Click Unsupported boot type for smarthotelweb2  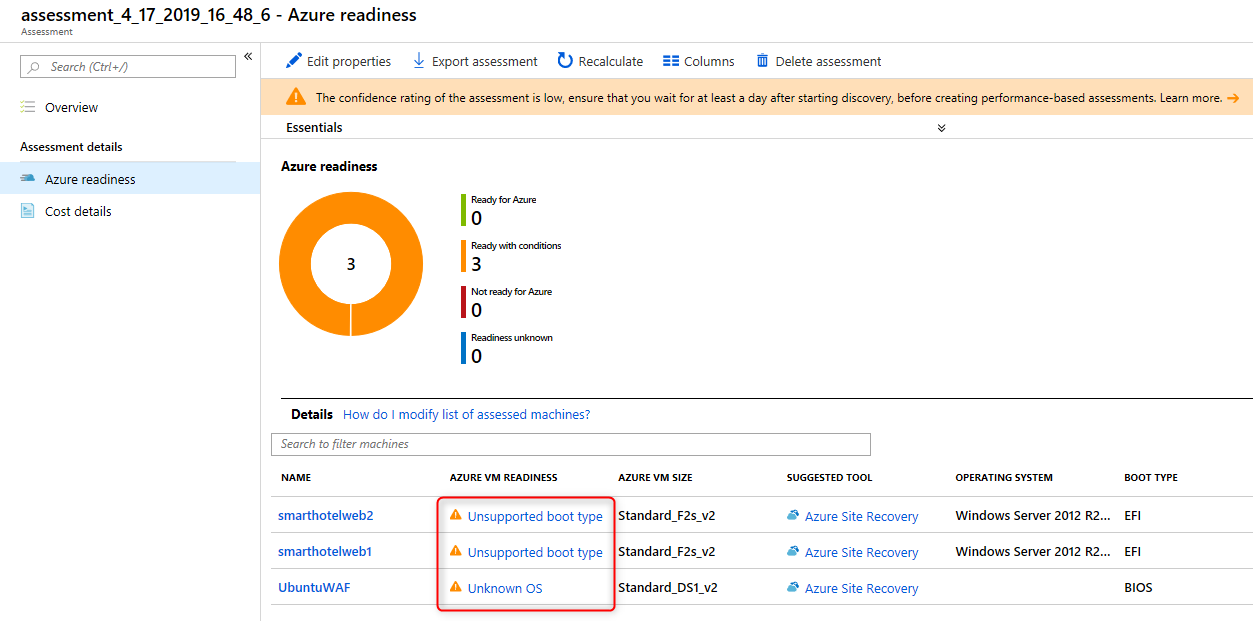point(535,516)
